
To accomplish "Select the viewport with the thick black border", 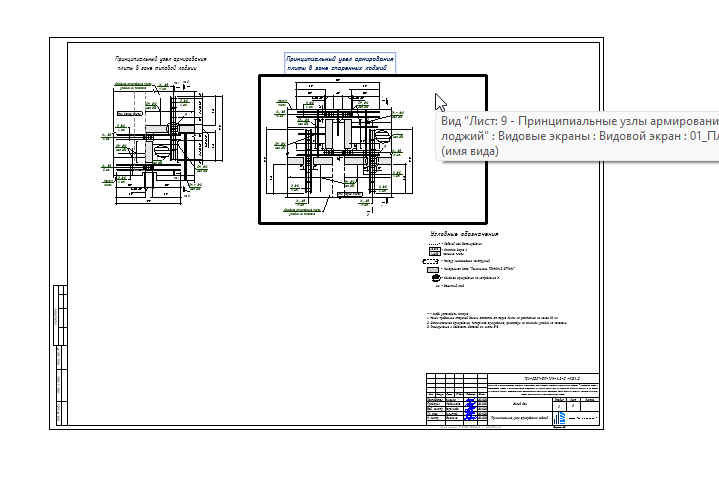I will click(373, 150).
